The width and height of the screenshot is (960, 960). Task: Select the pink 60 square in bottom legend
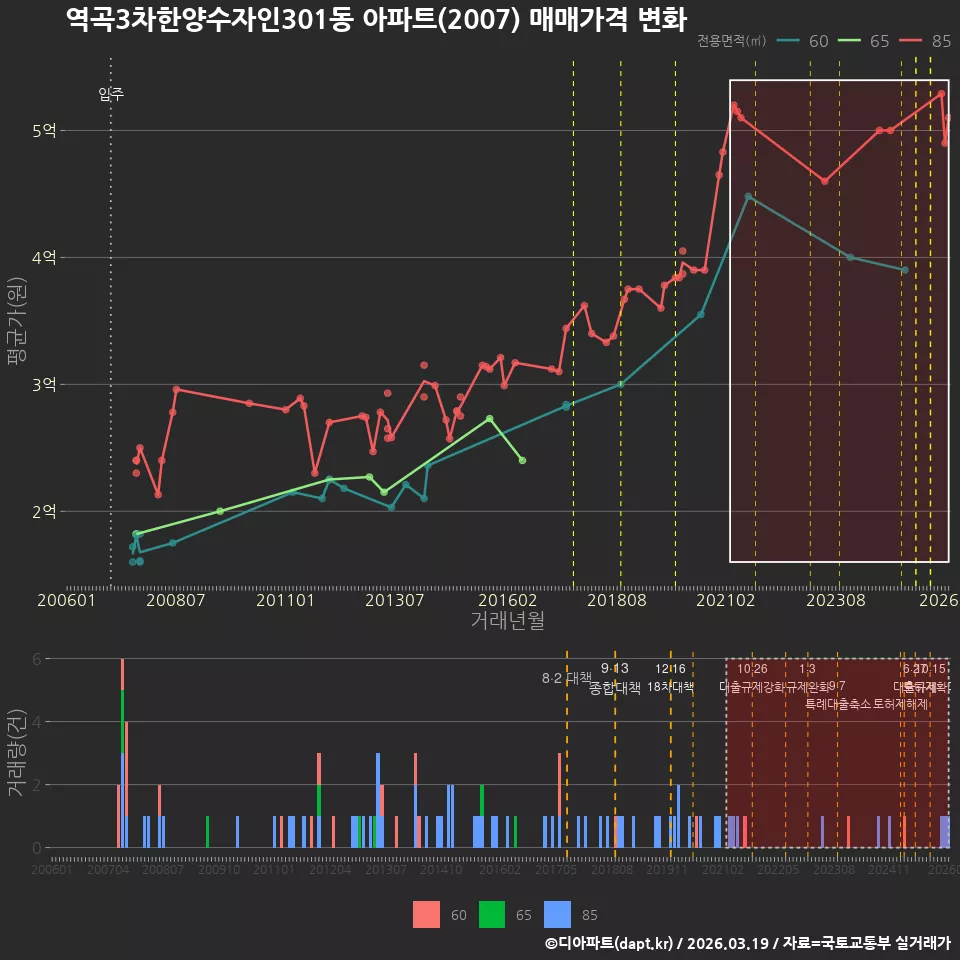pos(426,915)
